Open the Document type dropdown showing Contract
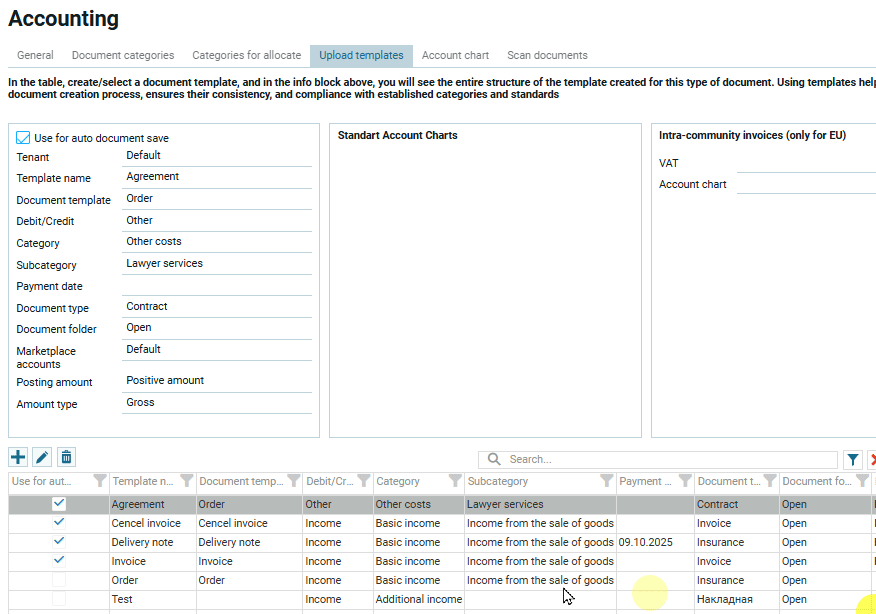Image resolution: width=876 pixels, height=614 pixels. click(x=217, y=307)
